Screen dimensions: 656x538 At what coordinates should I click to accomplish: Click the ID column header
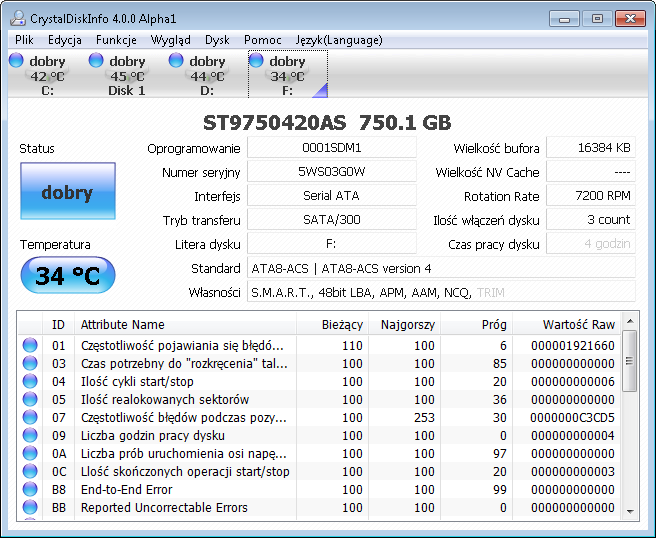[58, 324]
